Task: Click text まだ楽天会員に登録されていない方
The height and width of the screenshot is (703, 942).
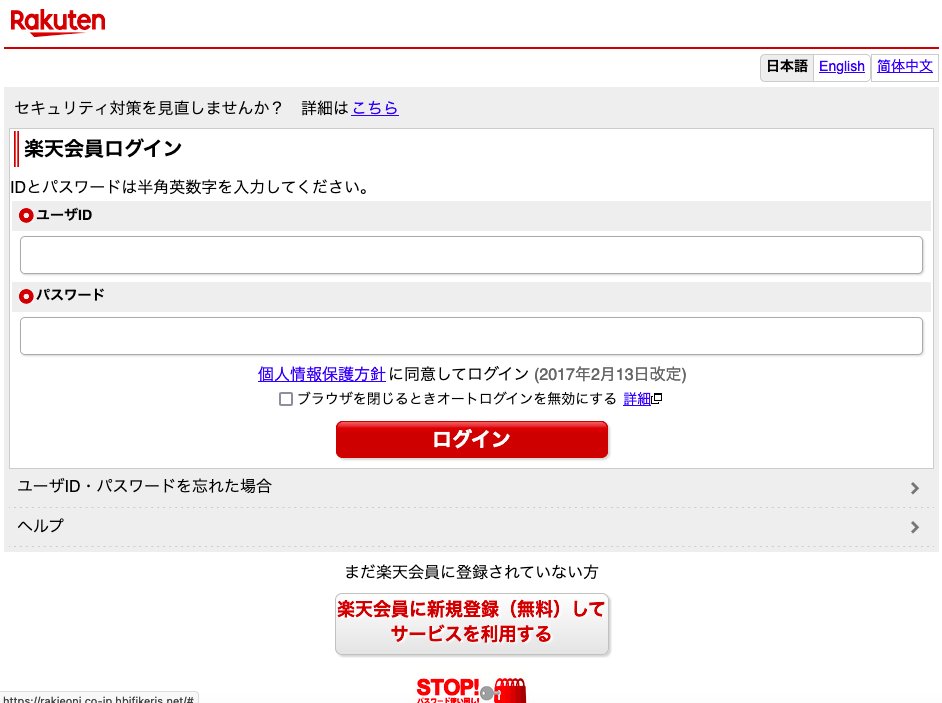Action: [472, 572]
